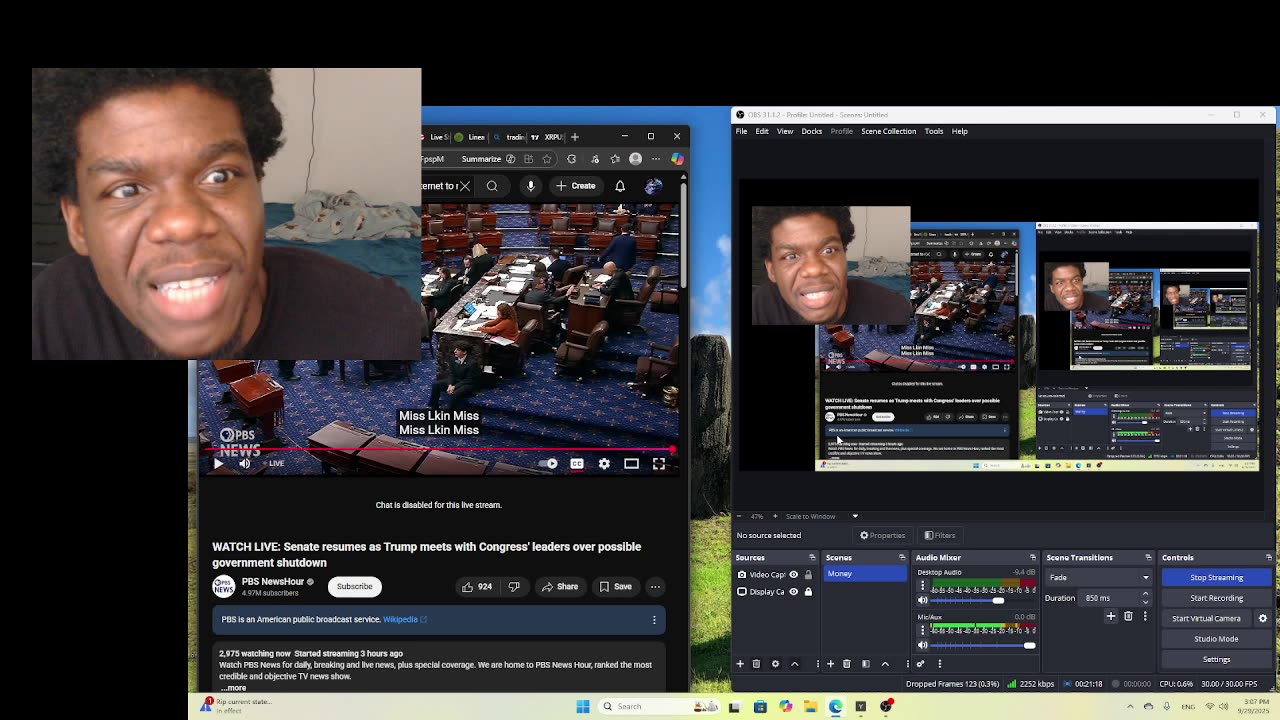Screen dimensions: 1280x720
Task: Toggle YouTube autoplay switch
Action: [x=550, y=464]
